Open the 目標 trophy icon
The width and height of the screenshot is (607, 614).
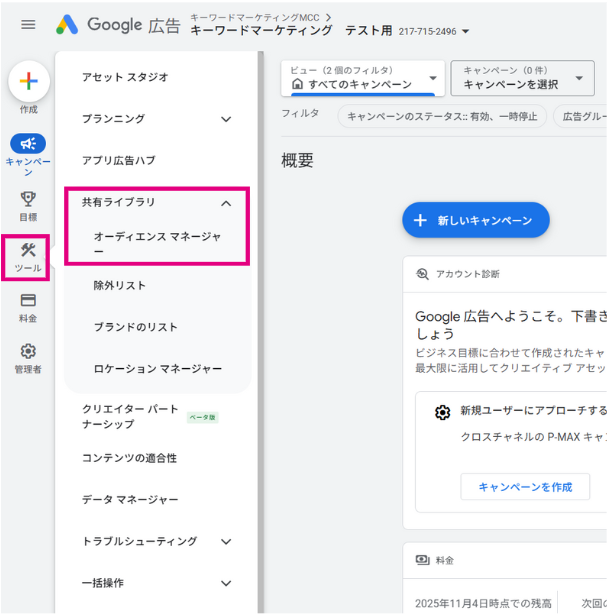tap(28, 199)
